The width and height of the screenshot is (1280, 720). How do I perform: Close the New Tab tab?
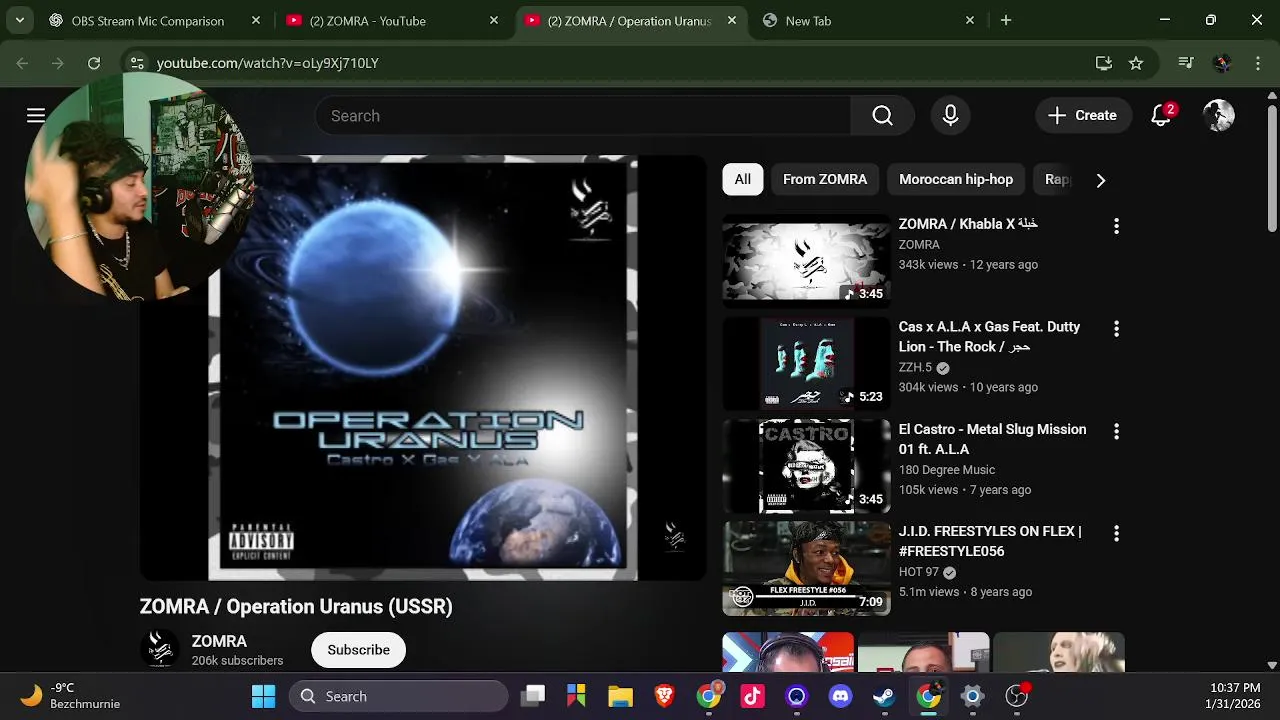(970, 20)
